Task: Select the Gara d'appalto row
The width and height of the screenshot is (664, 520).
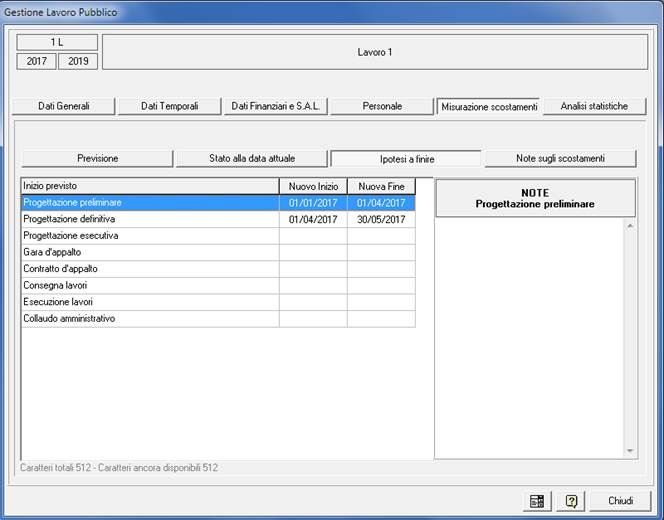Action: point(150,253)
